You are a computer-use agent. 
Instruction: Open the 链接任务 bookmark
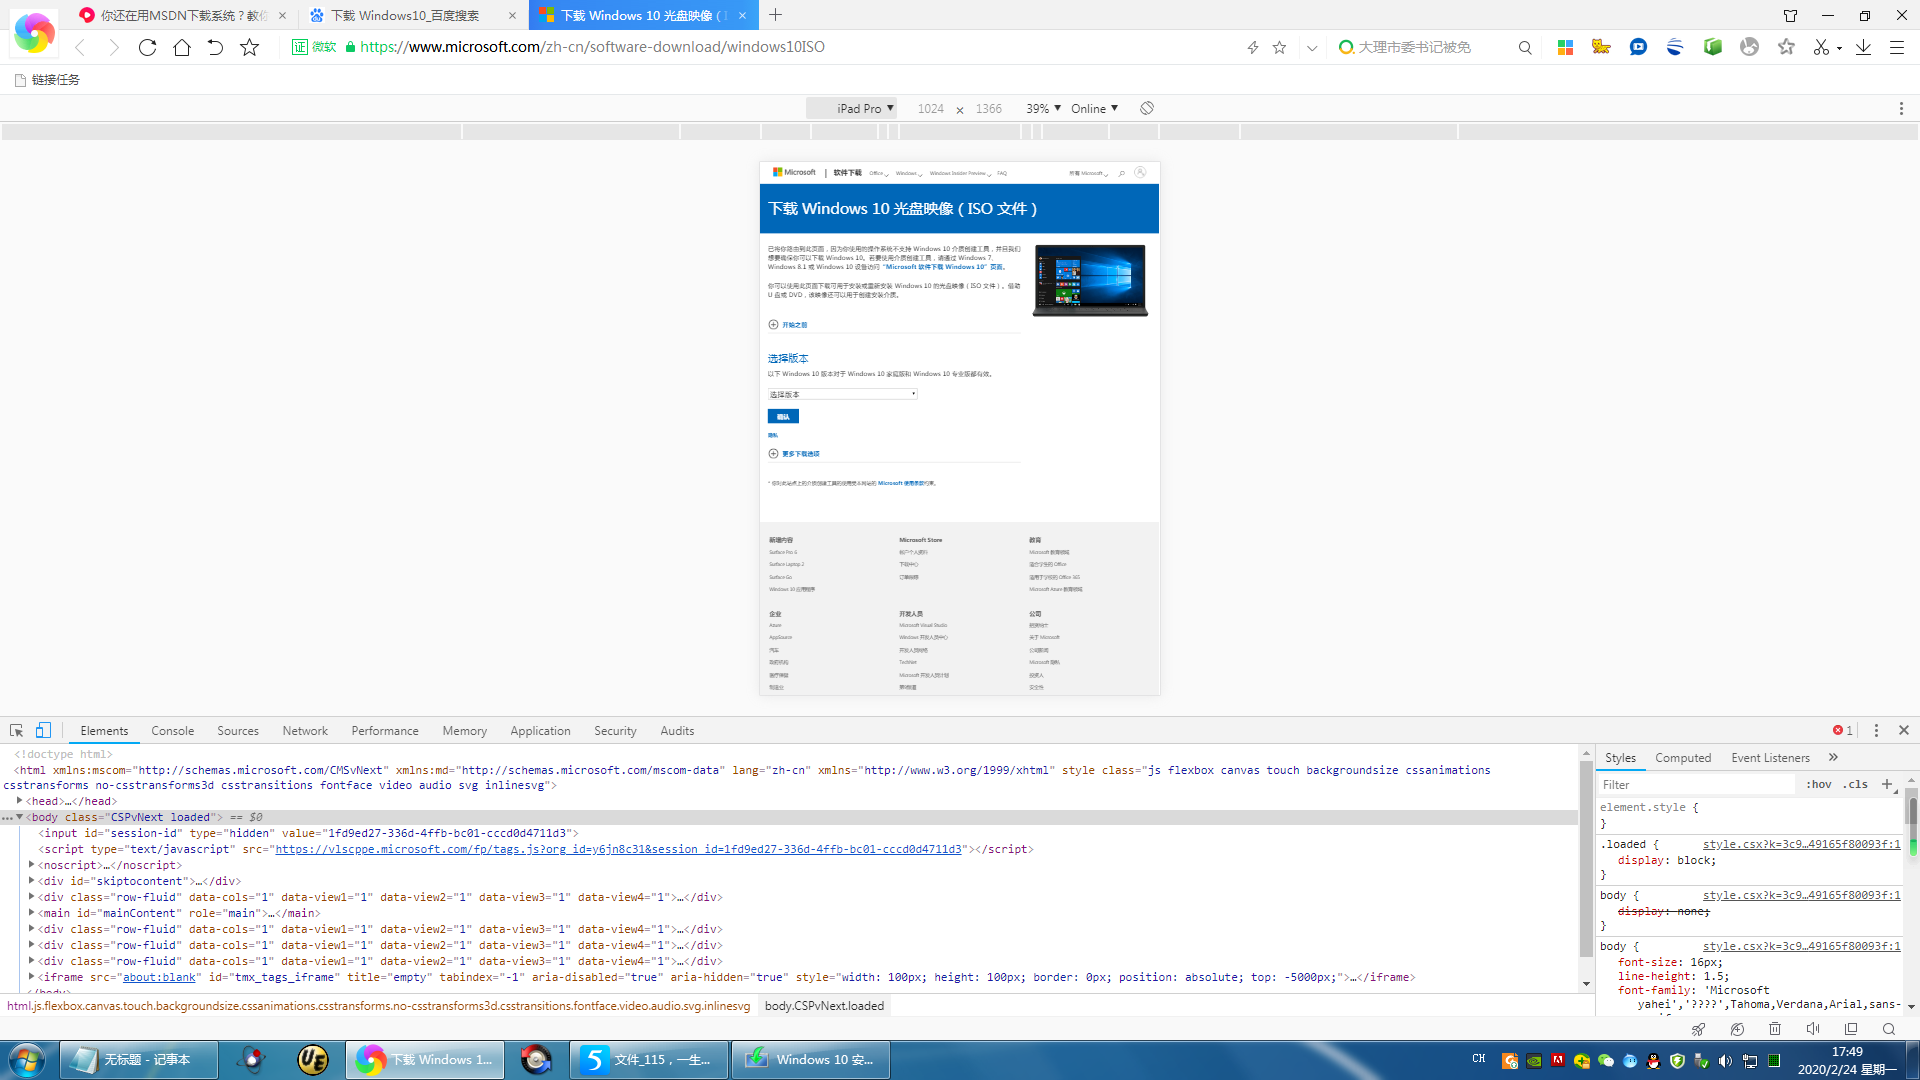pos(47,80)
